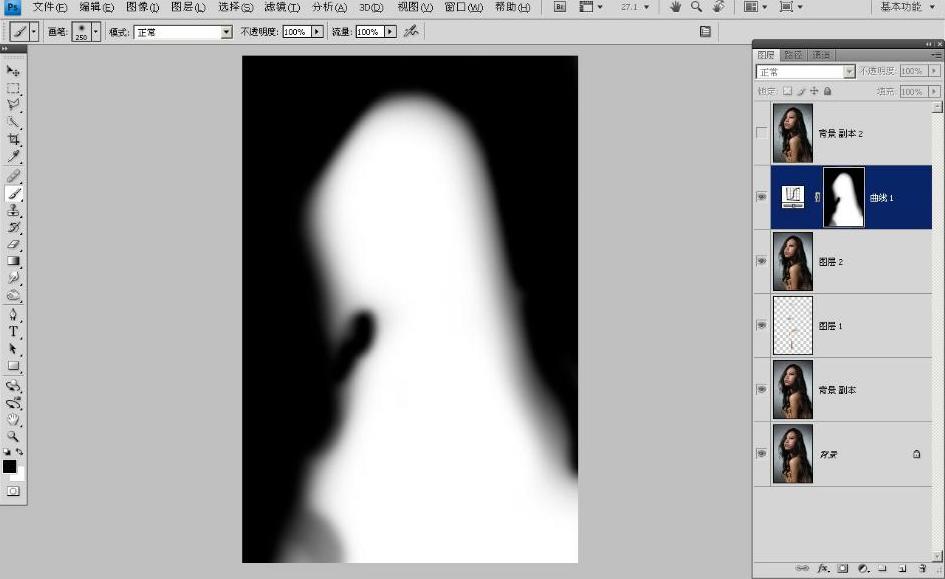This screenshot has height=579, width=945.
Task: Select the Brush tool in toolbox
Action: pos(13,193)
